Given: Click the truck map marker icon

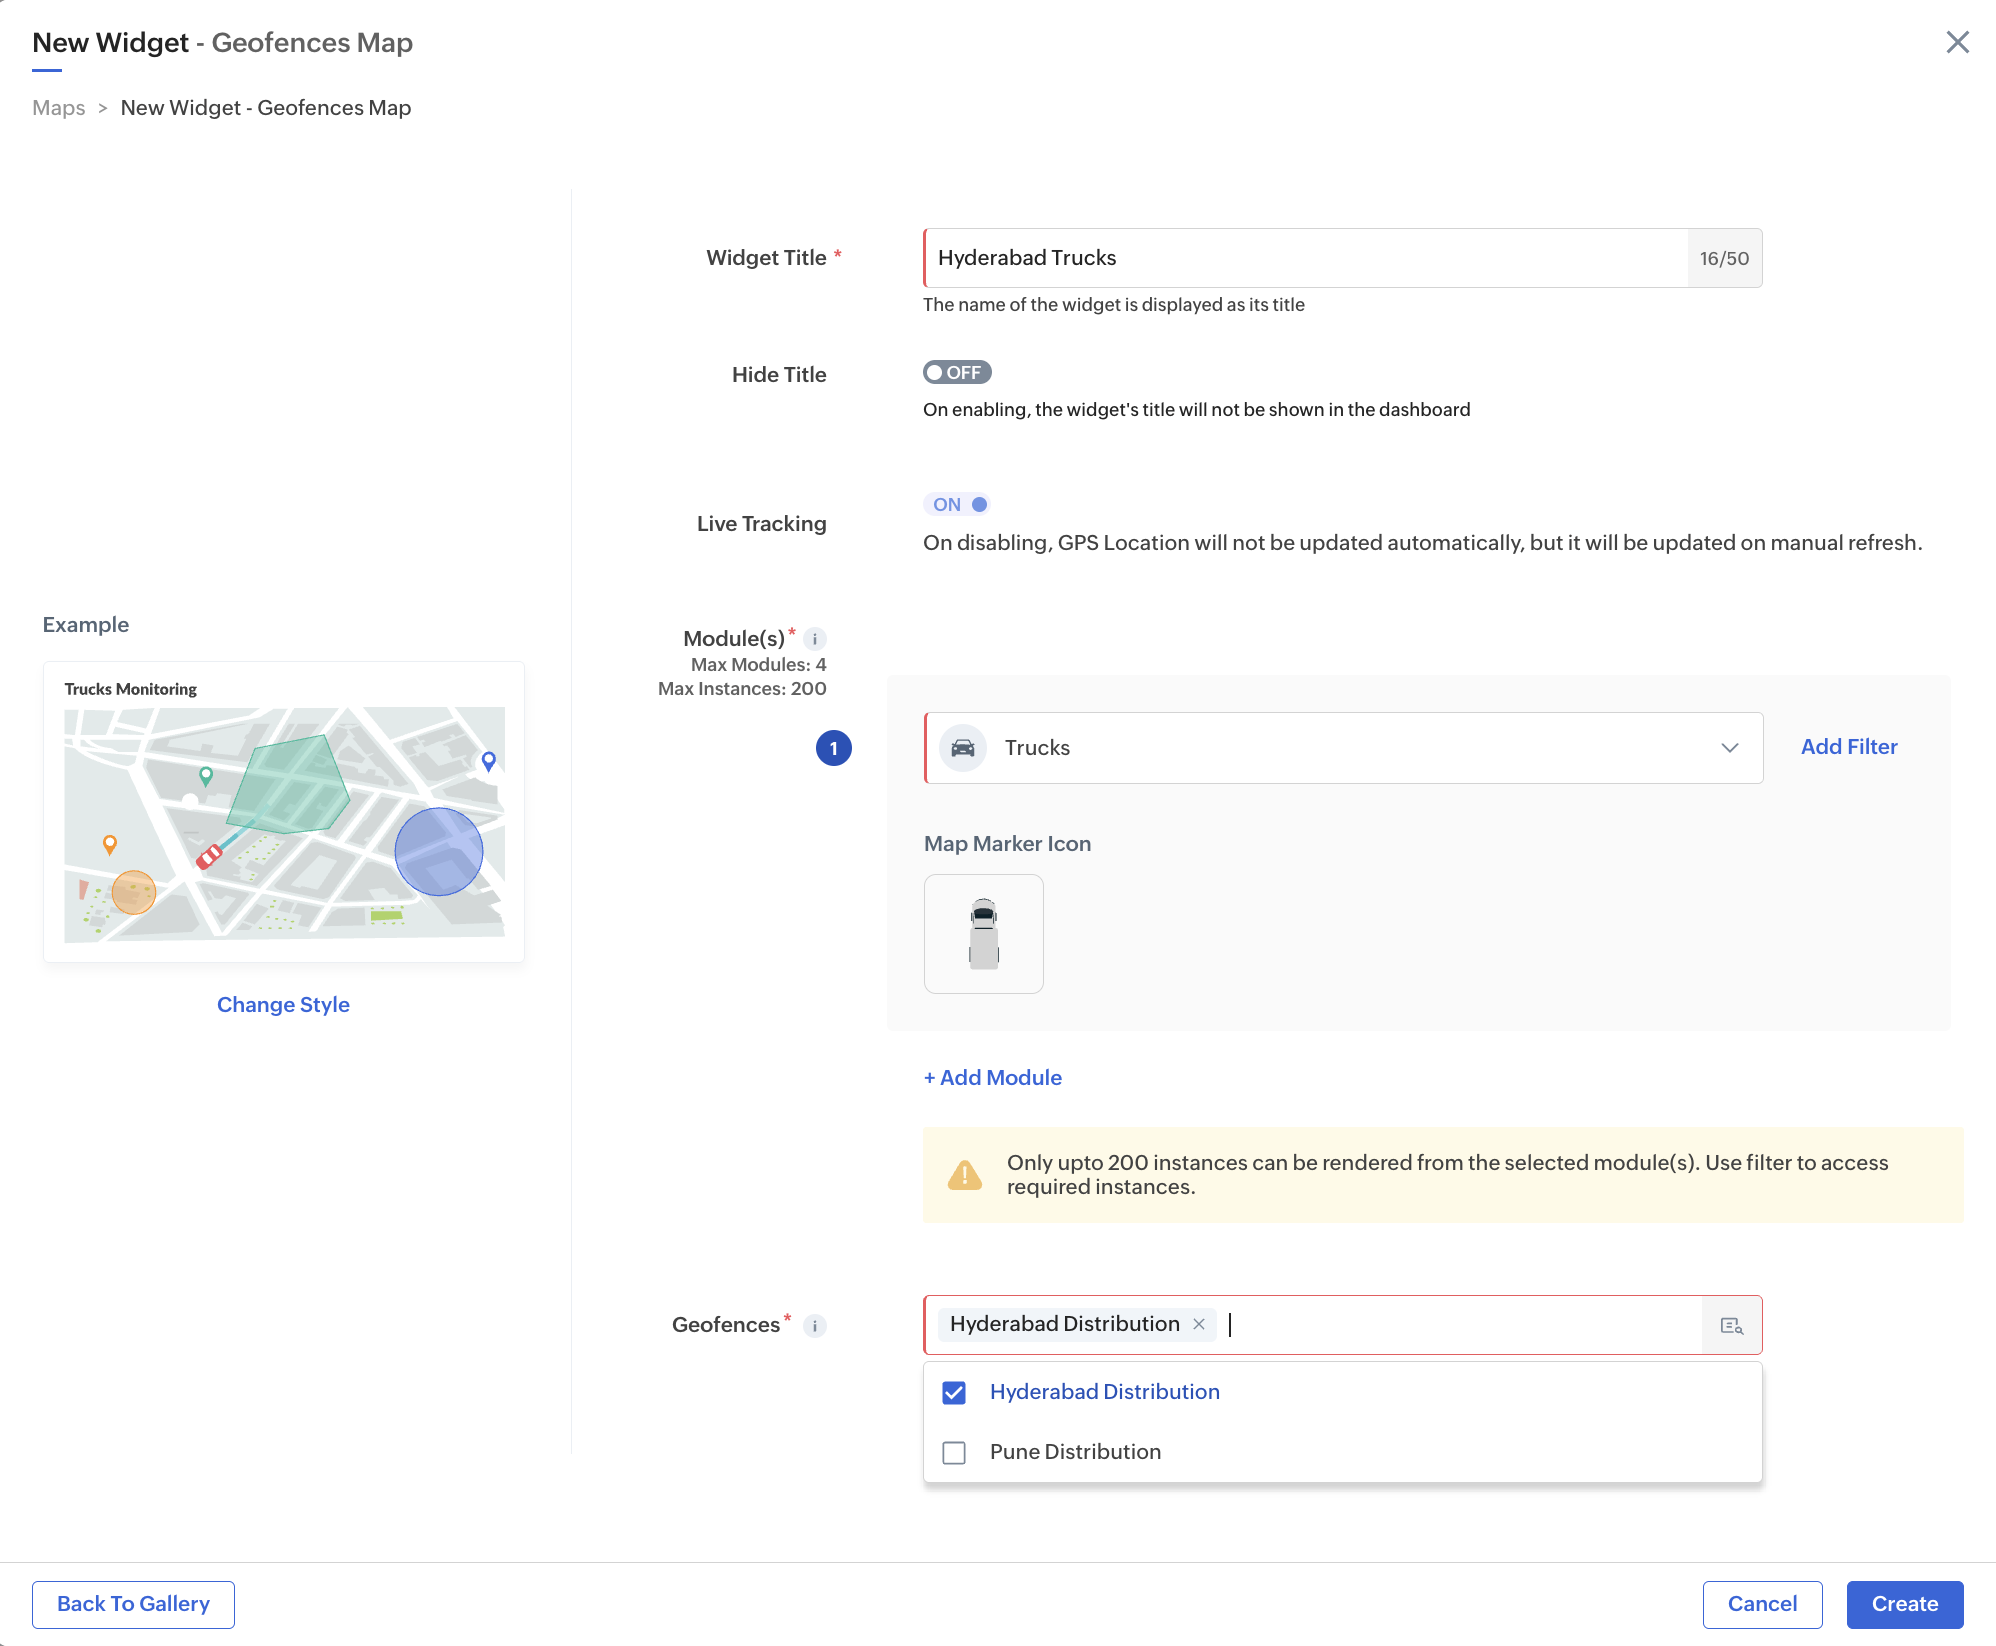Looking at the screenshot, I should tap(983, 934).
